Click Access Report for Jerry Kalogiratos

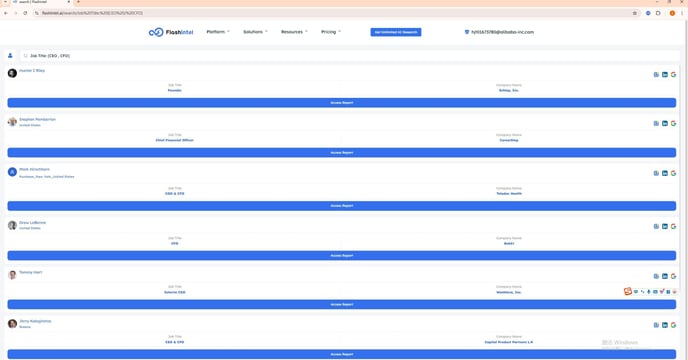point(342,354)
